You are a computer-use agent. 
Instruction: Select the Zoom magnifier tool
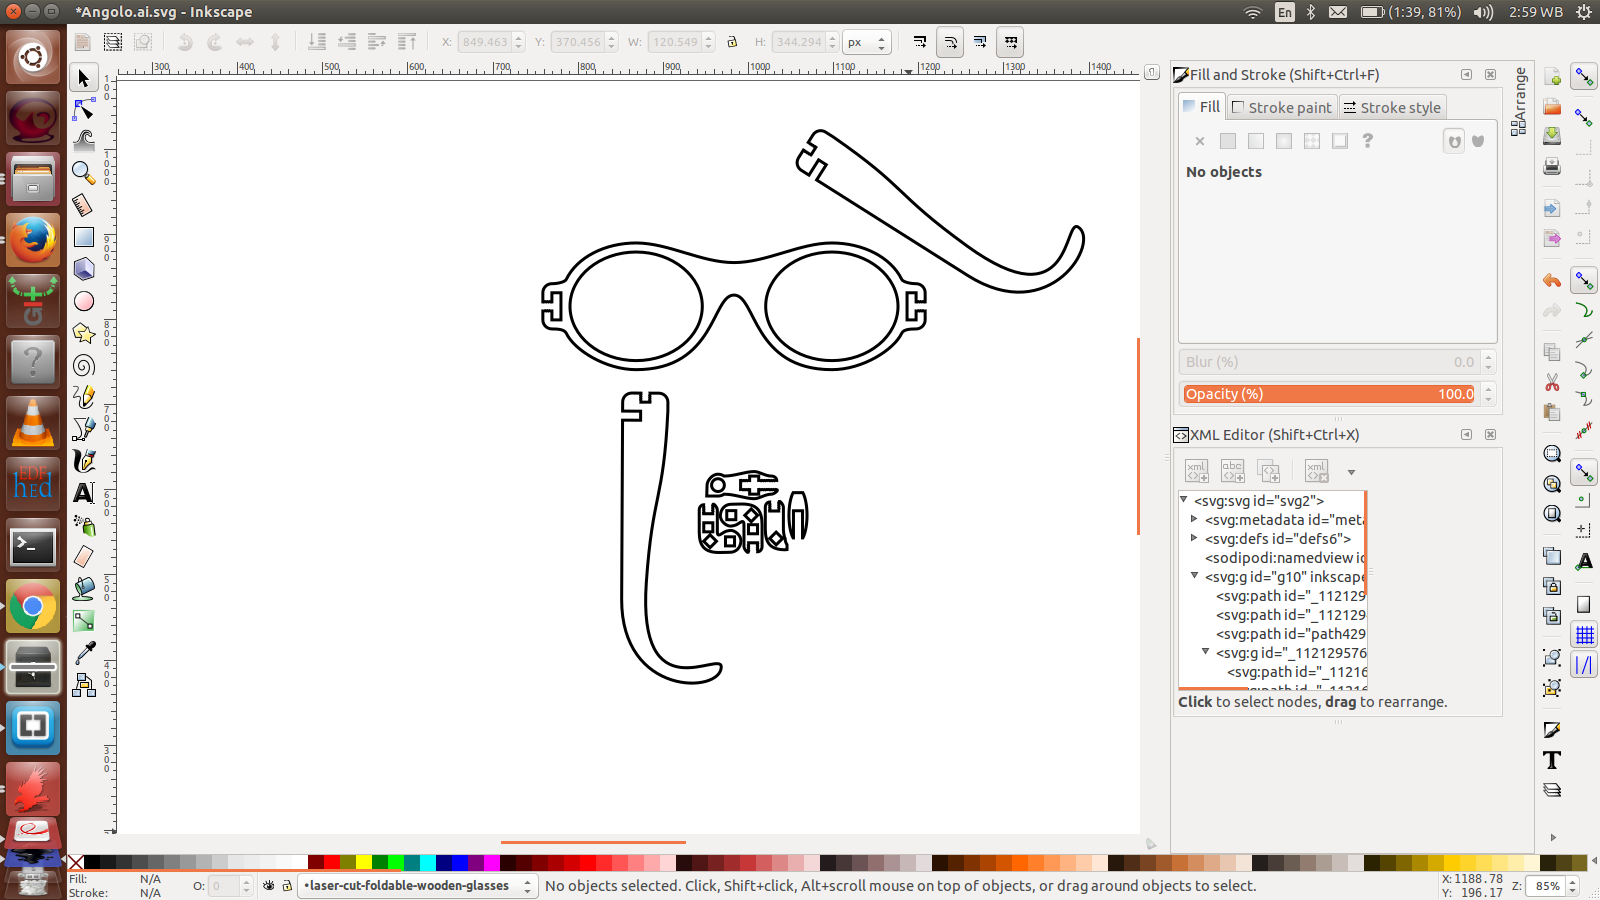point(84,173)
